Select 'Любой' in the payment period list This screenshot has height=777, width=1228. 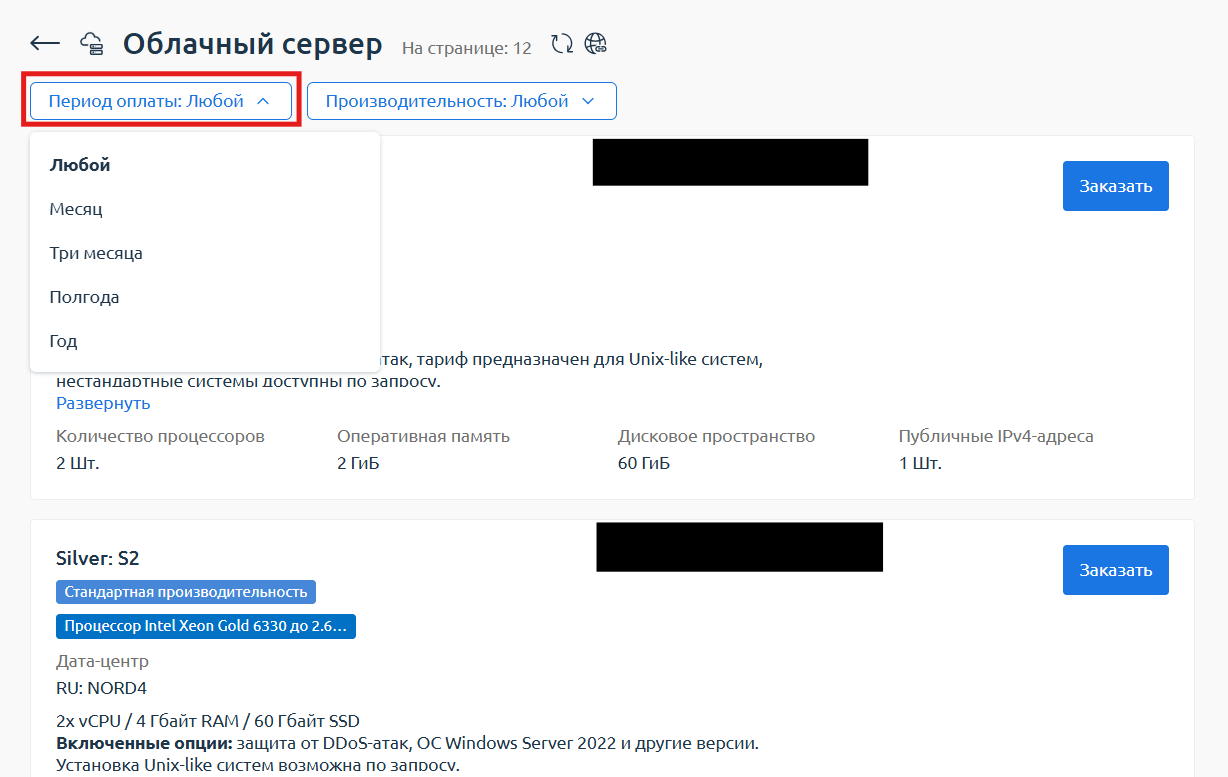80,165
